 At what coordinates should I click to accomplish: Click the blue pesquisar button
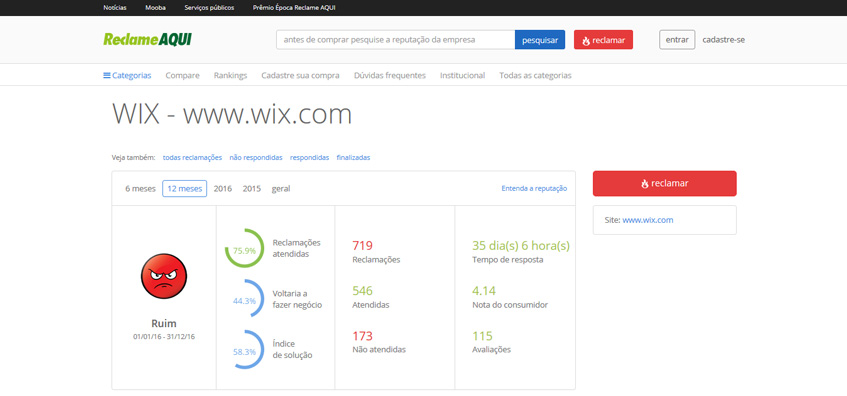point(540,40)
